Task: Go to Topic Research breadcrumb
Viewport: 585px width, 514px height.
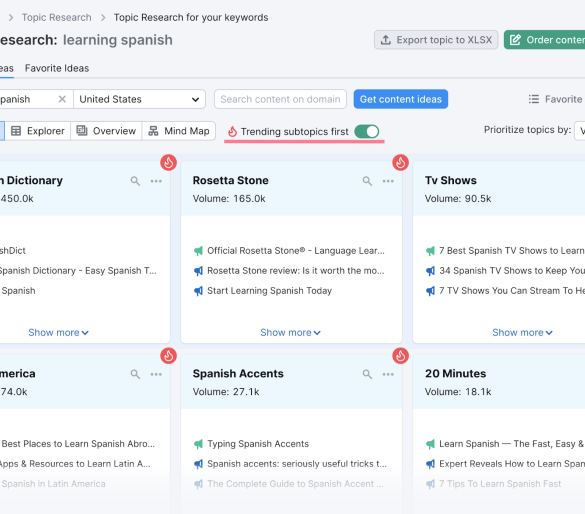Action: (x=56, y=18)
